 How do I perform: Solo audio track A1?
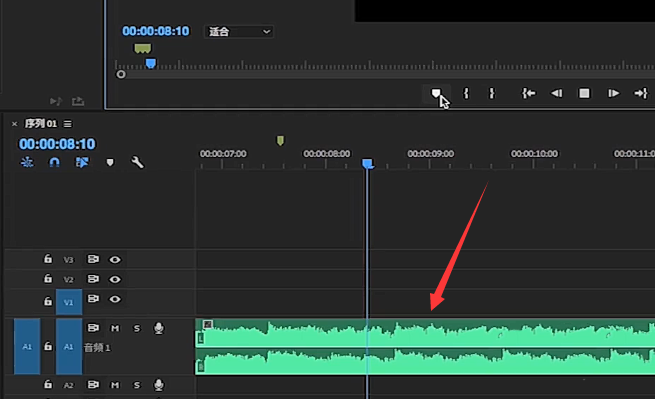point(137,328)
